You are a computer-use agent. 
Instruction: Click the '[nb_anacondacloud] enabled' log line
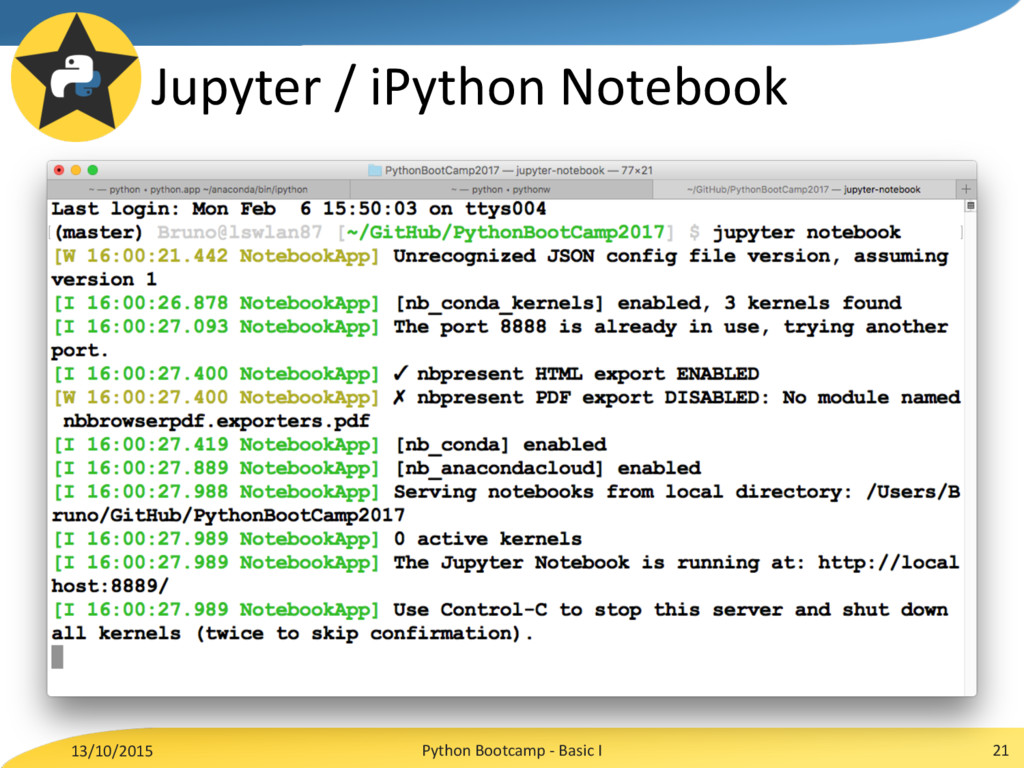pyautogui.click(x=548, y=468)
